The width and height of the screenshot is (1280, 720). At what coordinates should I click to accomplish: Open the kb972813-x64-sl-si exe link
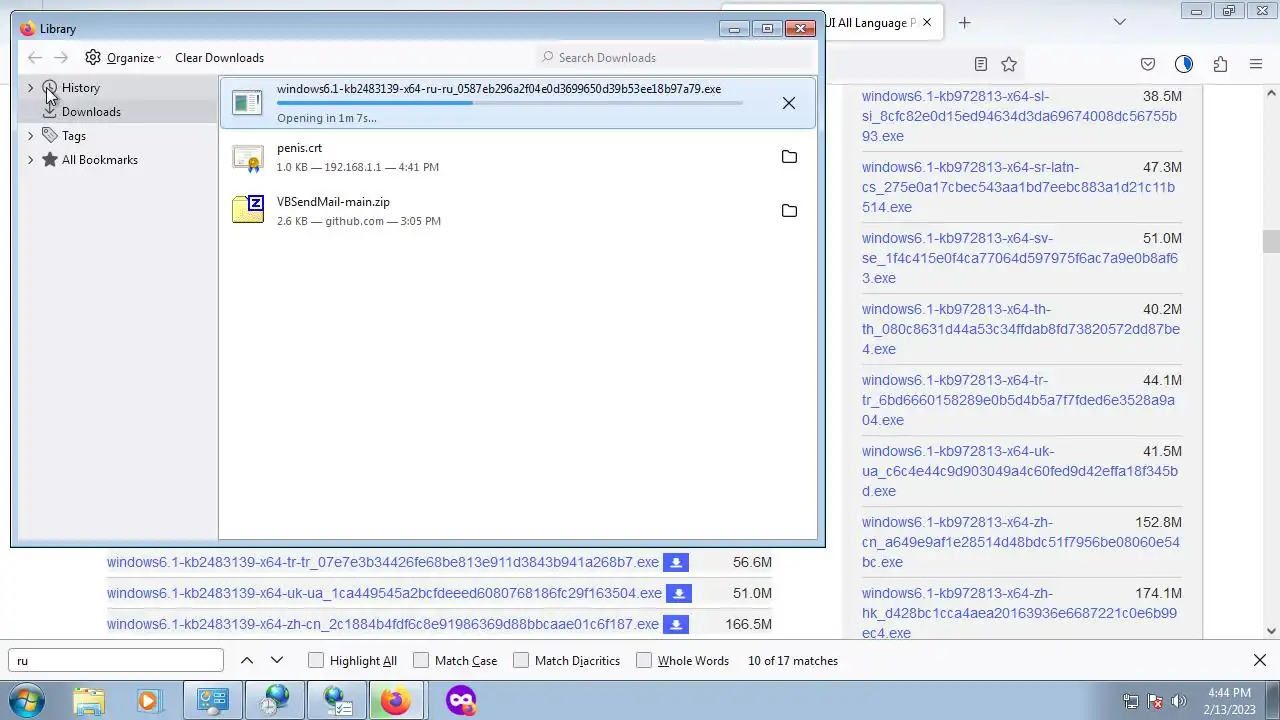pos(1020,116)
